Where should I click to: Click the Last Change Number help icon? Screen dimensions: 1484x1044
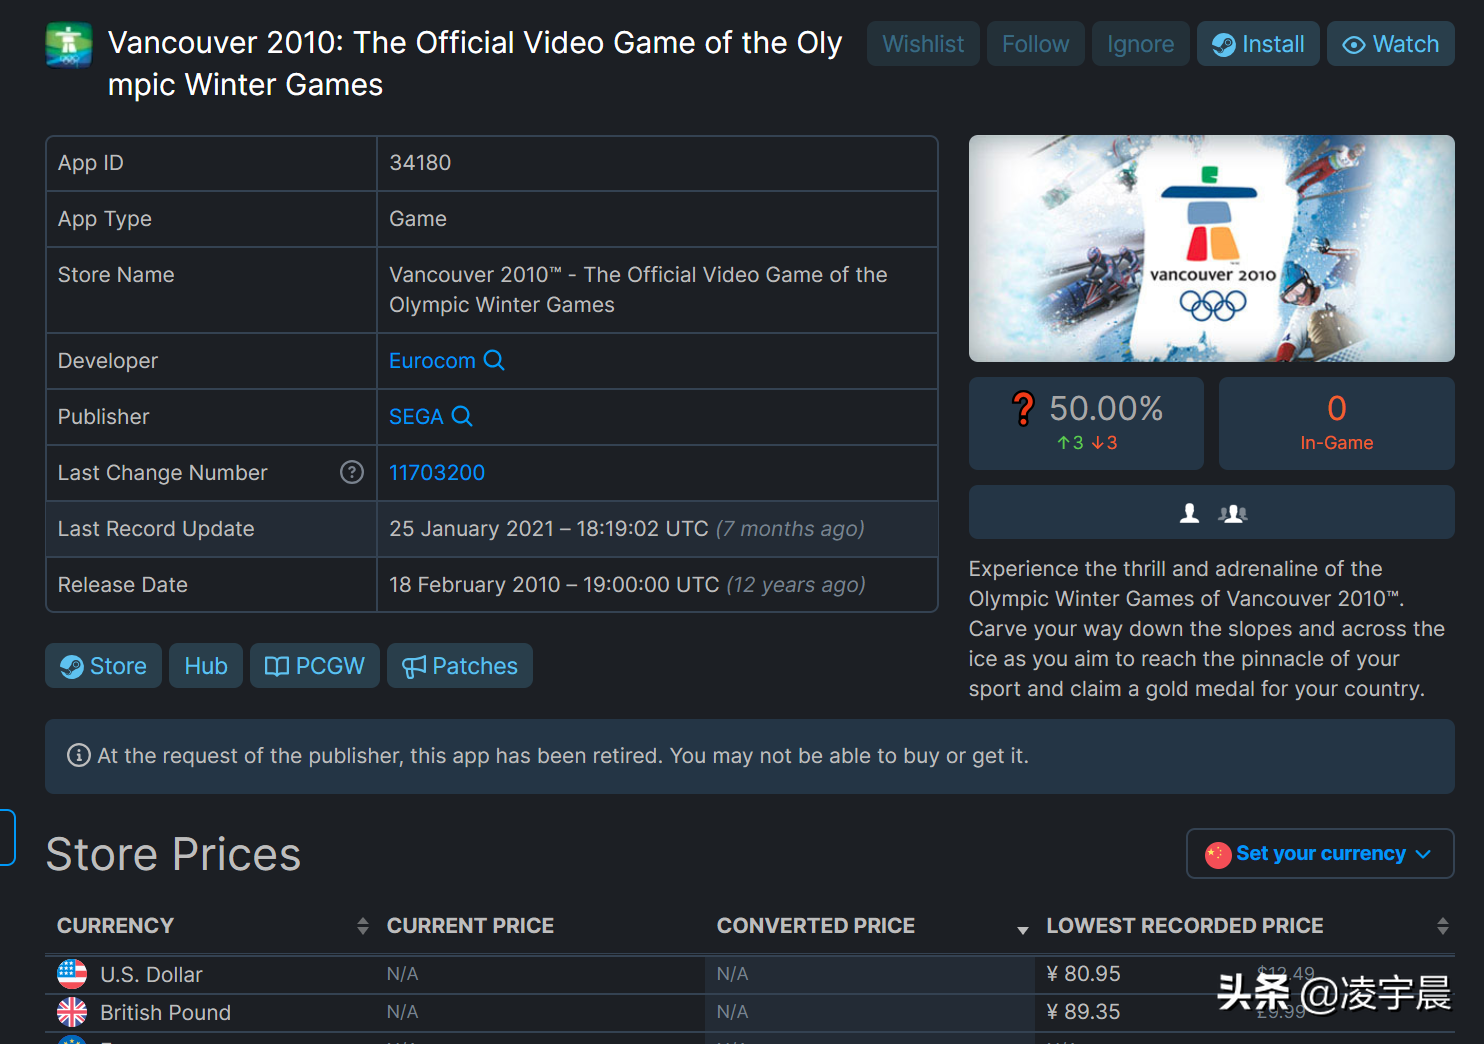352,472
